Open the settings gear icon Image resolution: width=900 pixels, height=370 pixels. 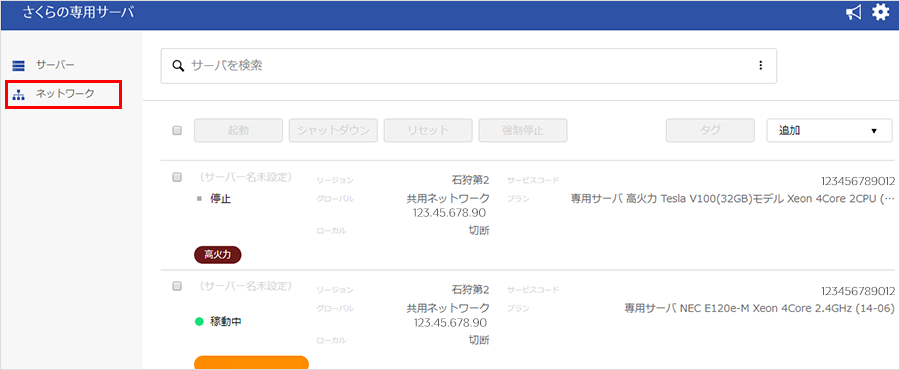(x=880, y=13)
